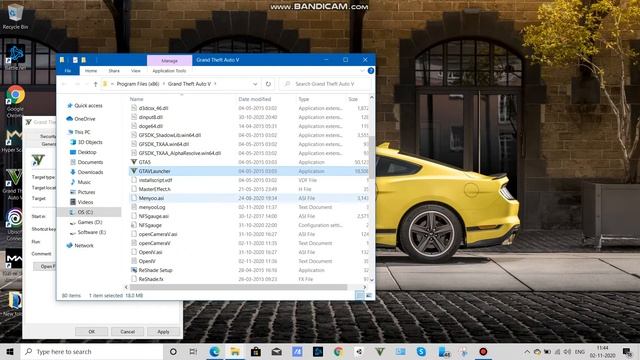Open the Start menu
Viewport: 640px width, 360px height.
[10, 351]
